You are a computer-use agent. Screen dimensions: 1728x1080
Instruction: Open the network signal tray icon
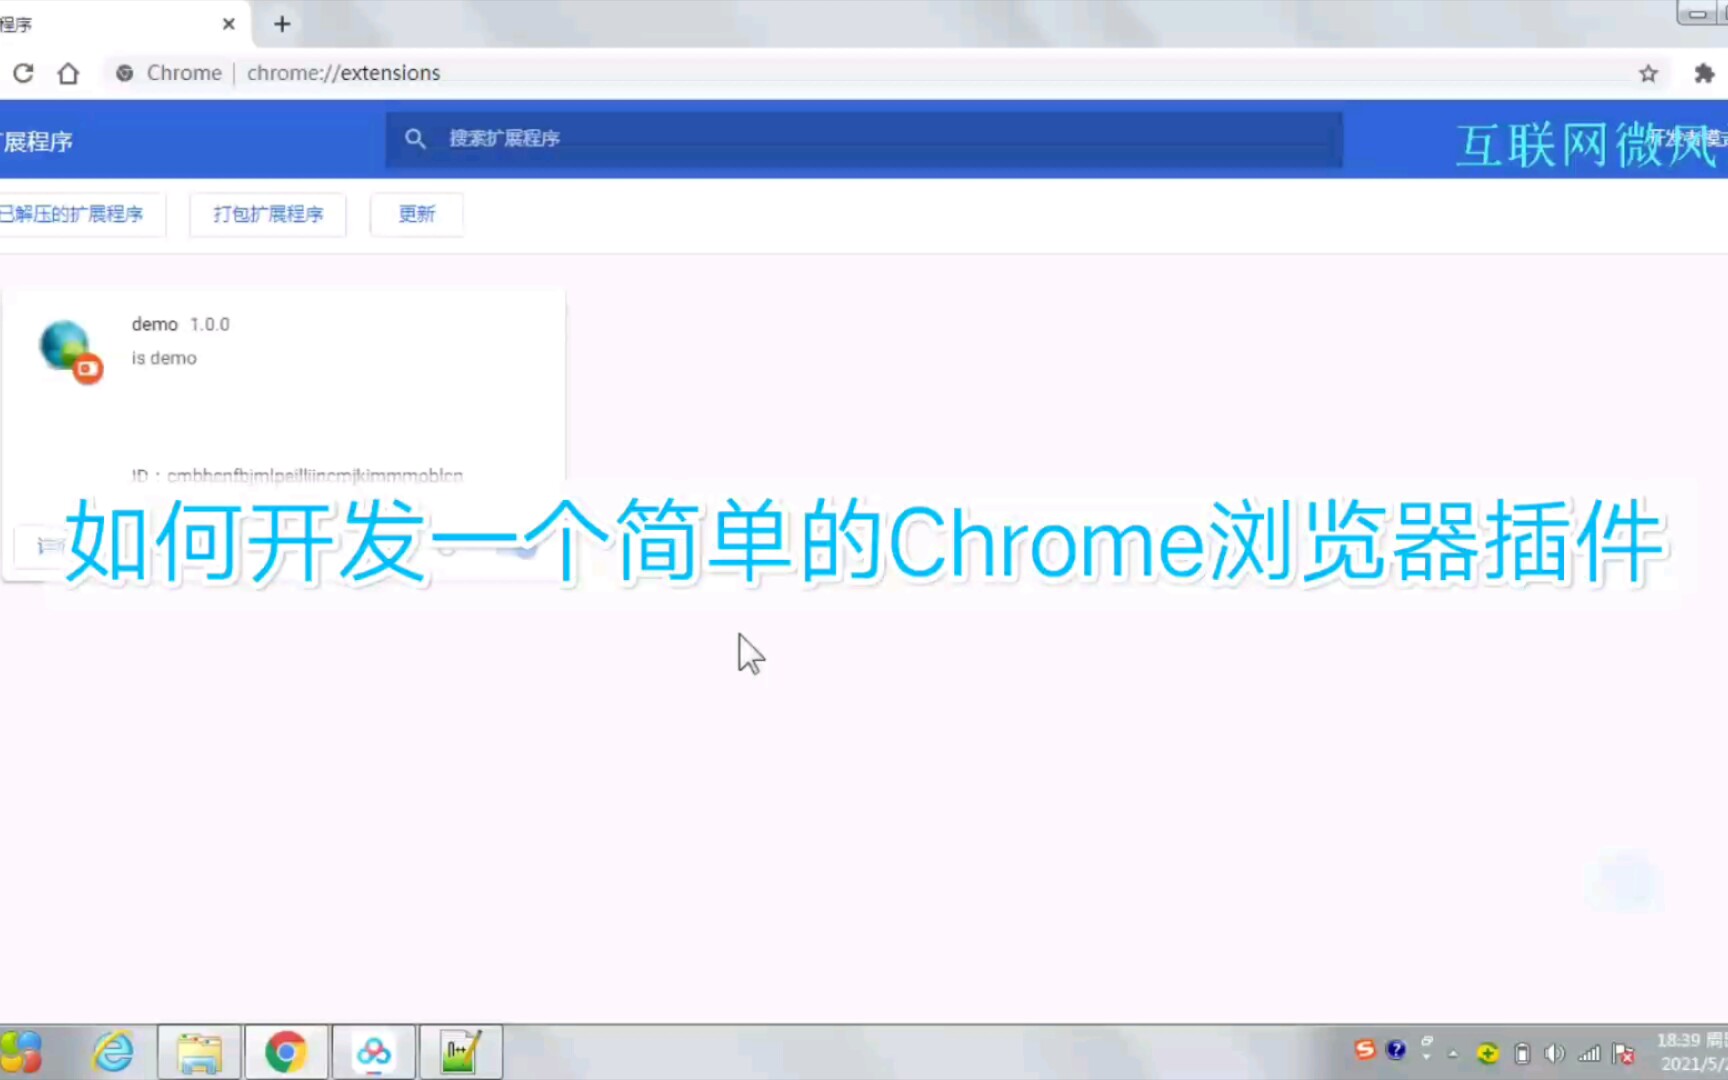click(1589, 1053)
